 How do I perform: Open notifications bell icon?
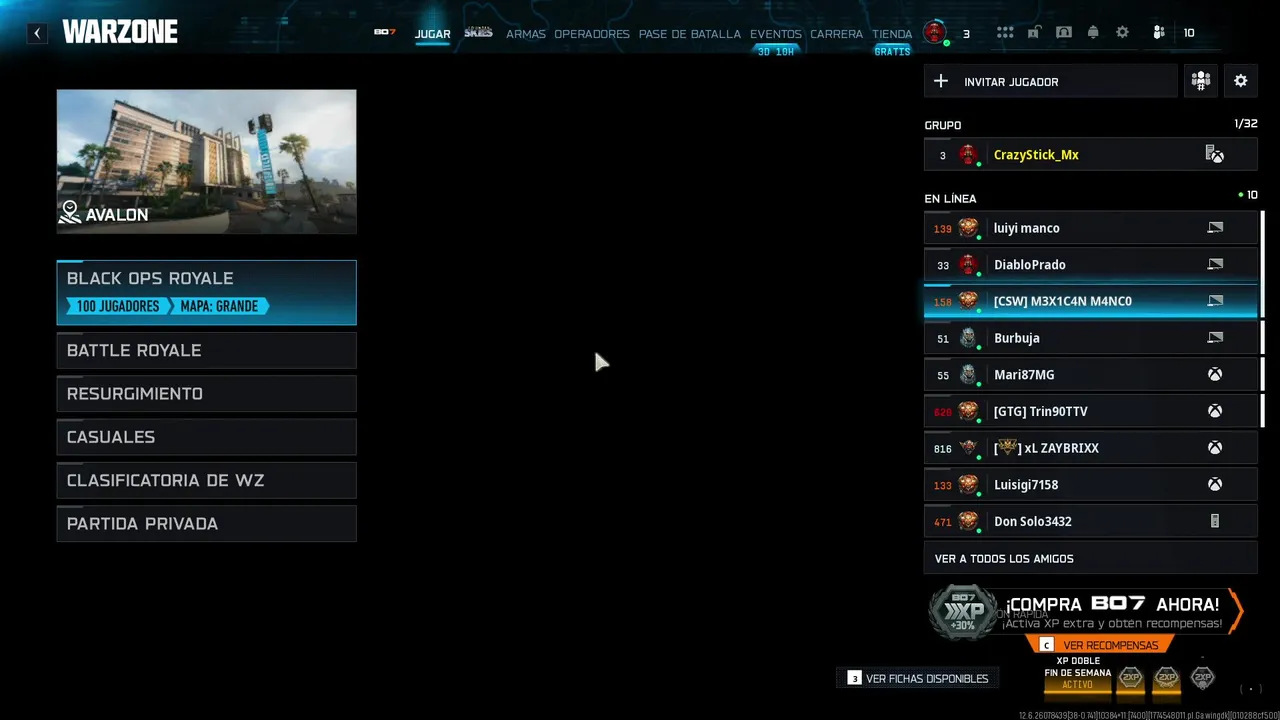[x=1093, y=33]
